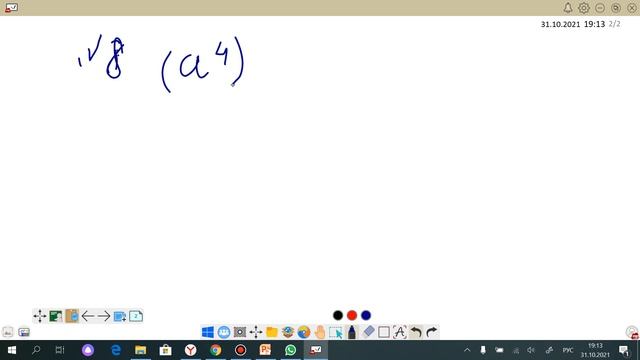Click the page counter 2/2
The width and height of the screenshot is (640, 360).
pos(615,24)
